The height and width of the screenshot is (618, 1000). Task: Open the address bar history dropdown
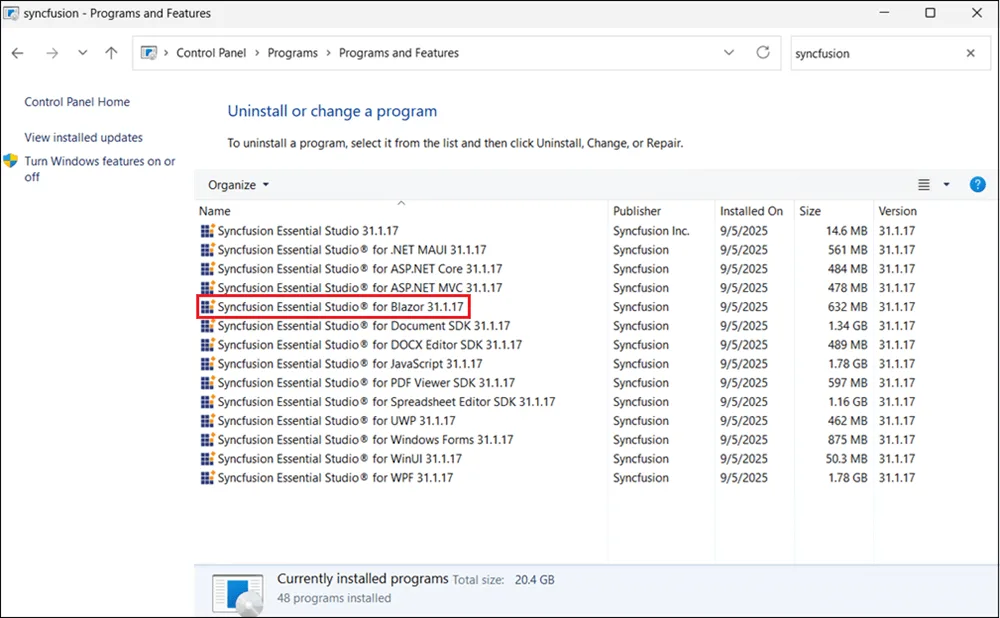click(x=729, y=53)
